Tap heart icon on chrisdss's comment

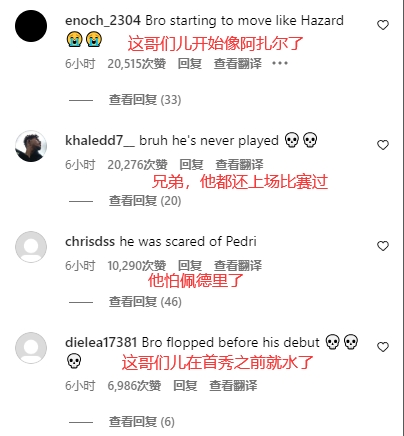pos(383,246)
